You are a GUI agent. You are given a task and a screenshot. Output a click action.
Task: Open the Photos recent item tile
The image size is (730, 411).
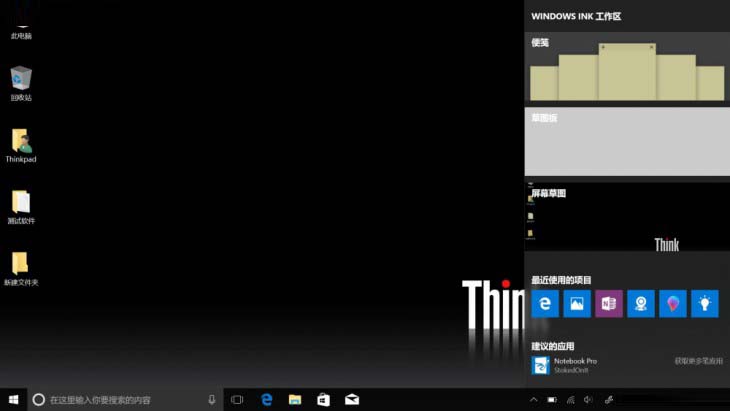pos(577,303)
